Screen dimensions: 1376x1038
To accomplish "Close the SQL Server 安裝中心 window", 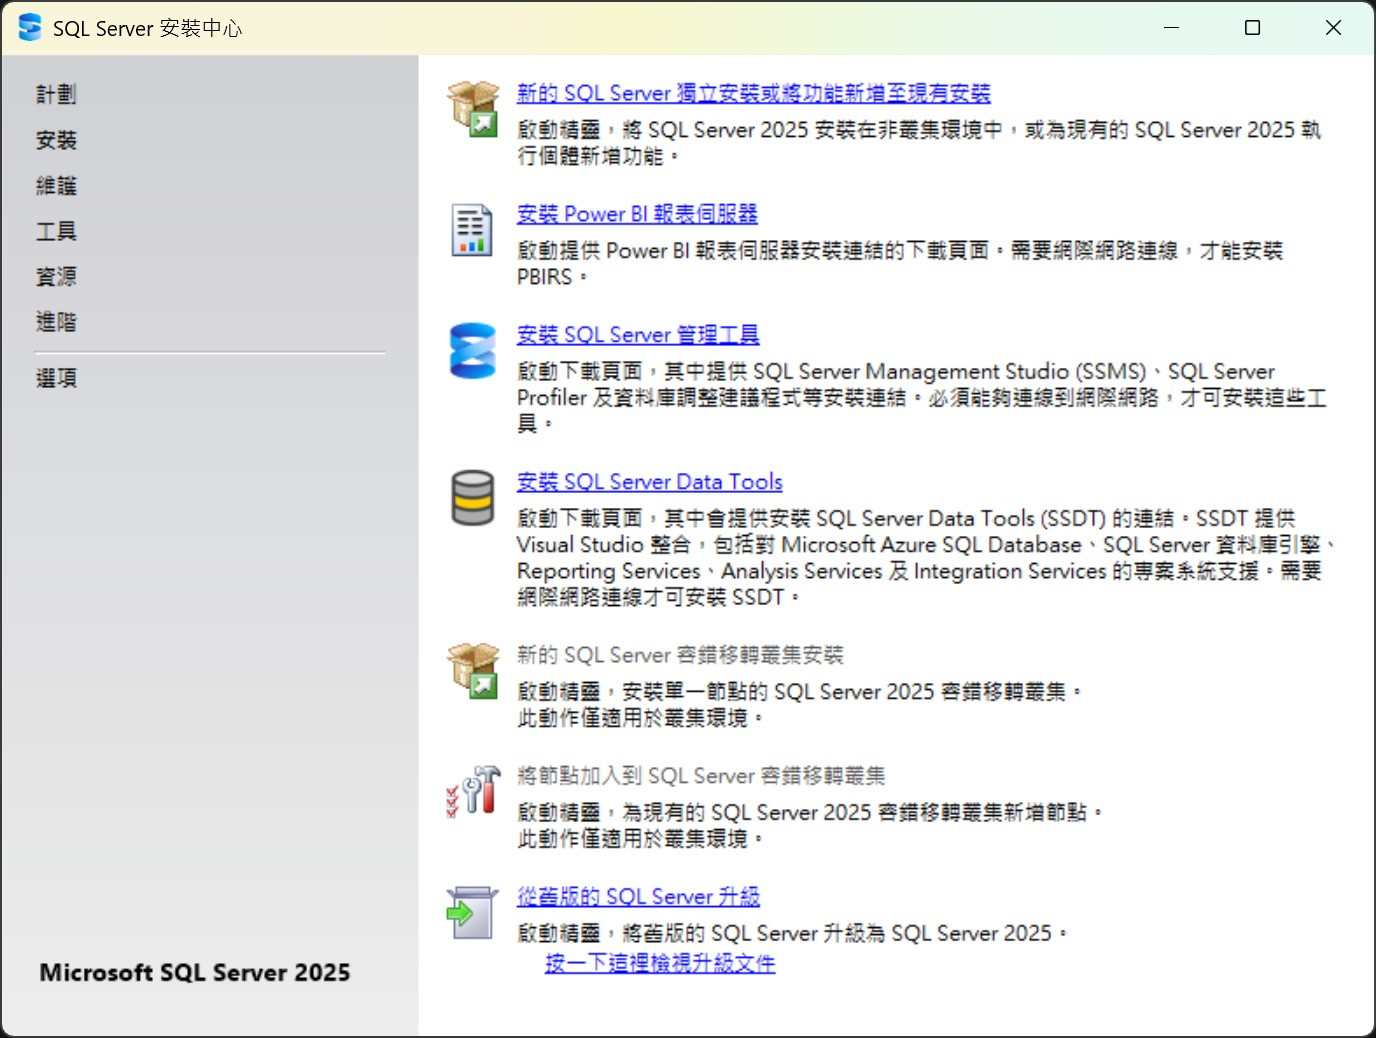I will click(x=1333, y=28).
